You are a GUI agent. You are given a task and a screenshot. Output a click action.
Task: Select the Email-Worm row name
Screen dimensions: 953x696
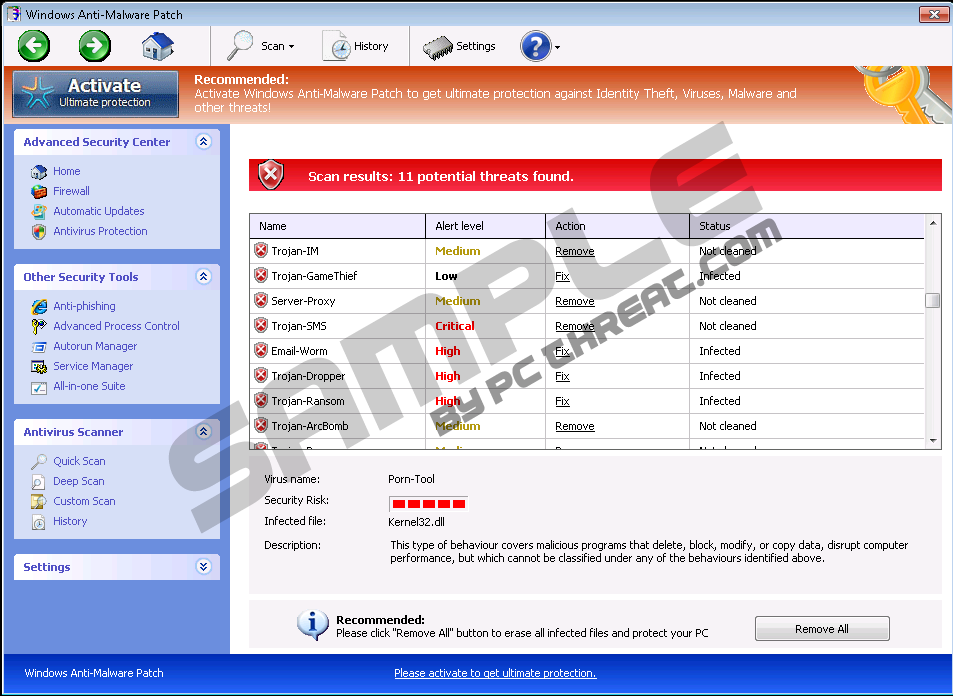[299, 351]
